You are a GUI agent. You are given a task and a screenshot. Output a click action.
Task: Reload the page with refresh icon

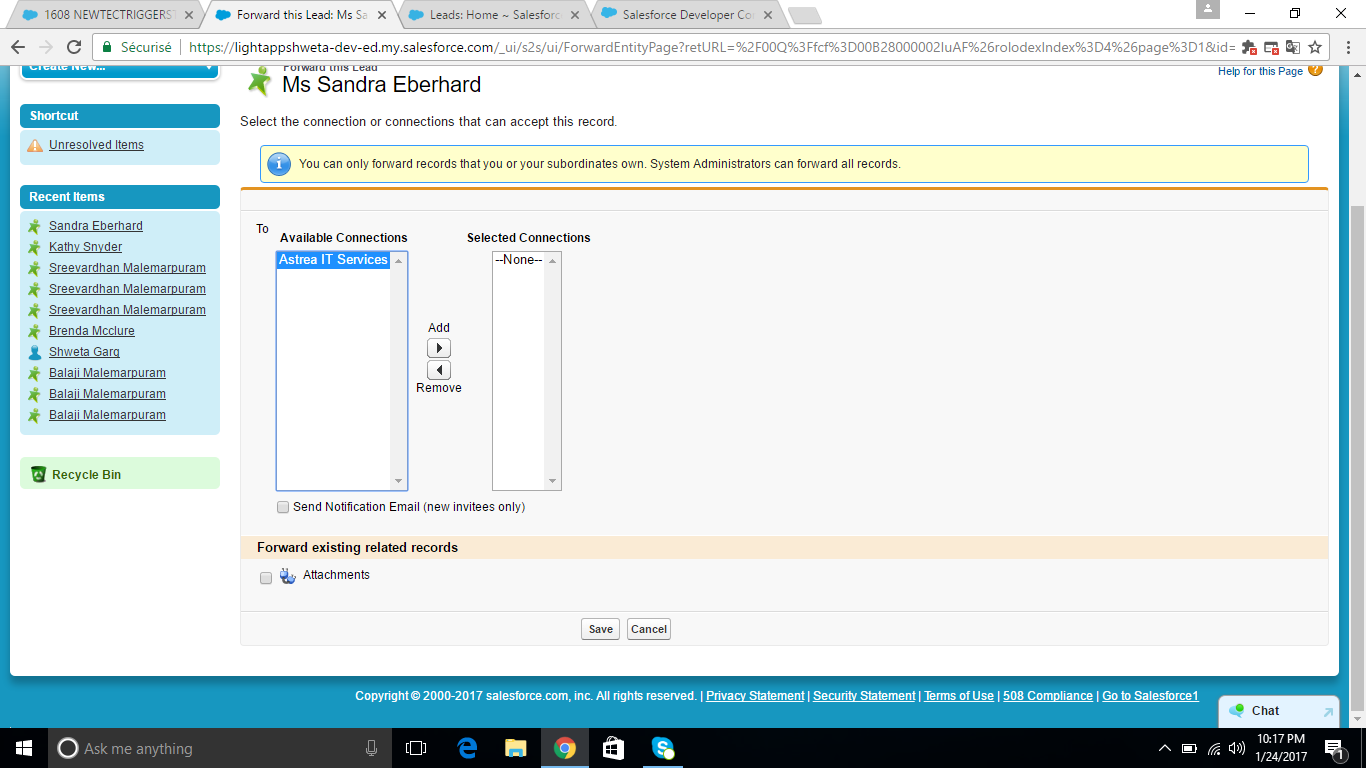pyautogui.click(x=73, y=47)
